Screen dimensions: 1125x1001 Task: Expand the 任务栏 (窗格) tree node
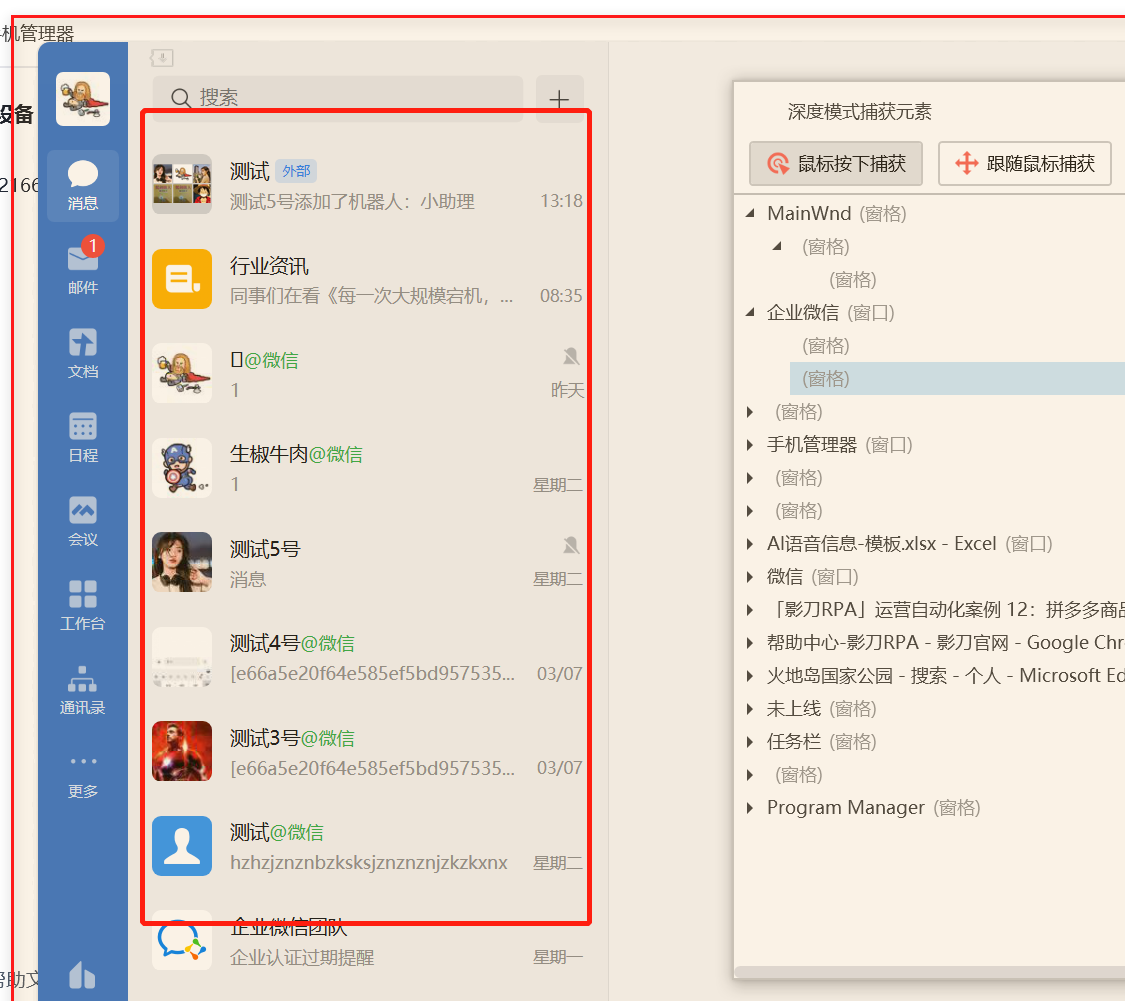tap(750, 742)
